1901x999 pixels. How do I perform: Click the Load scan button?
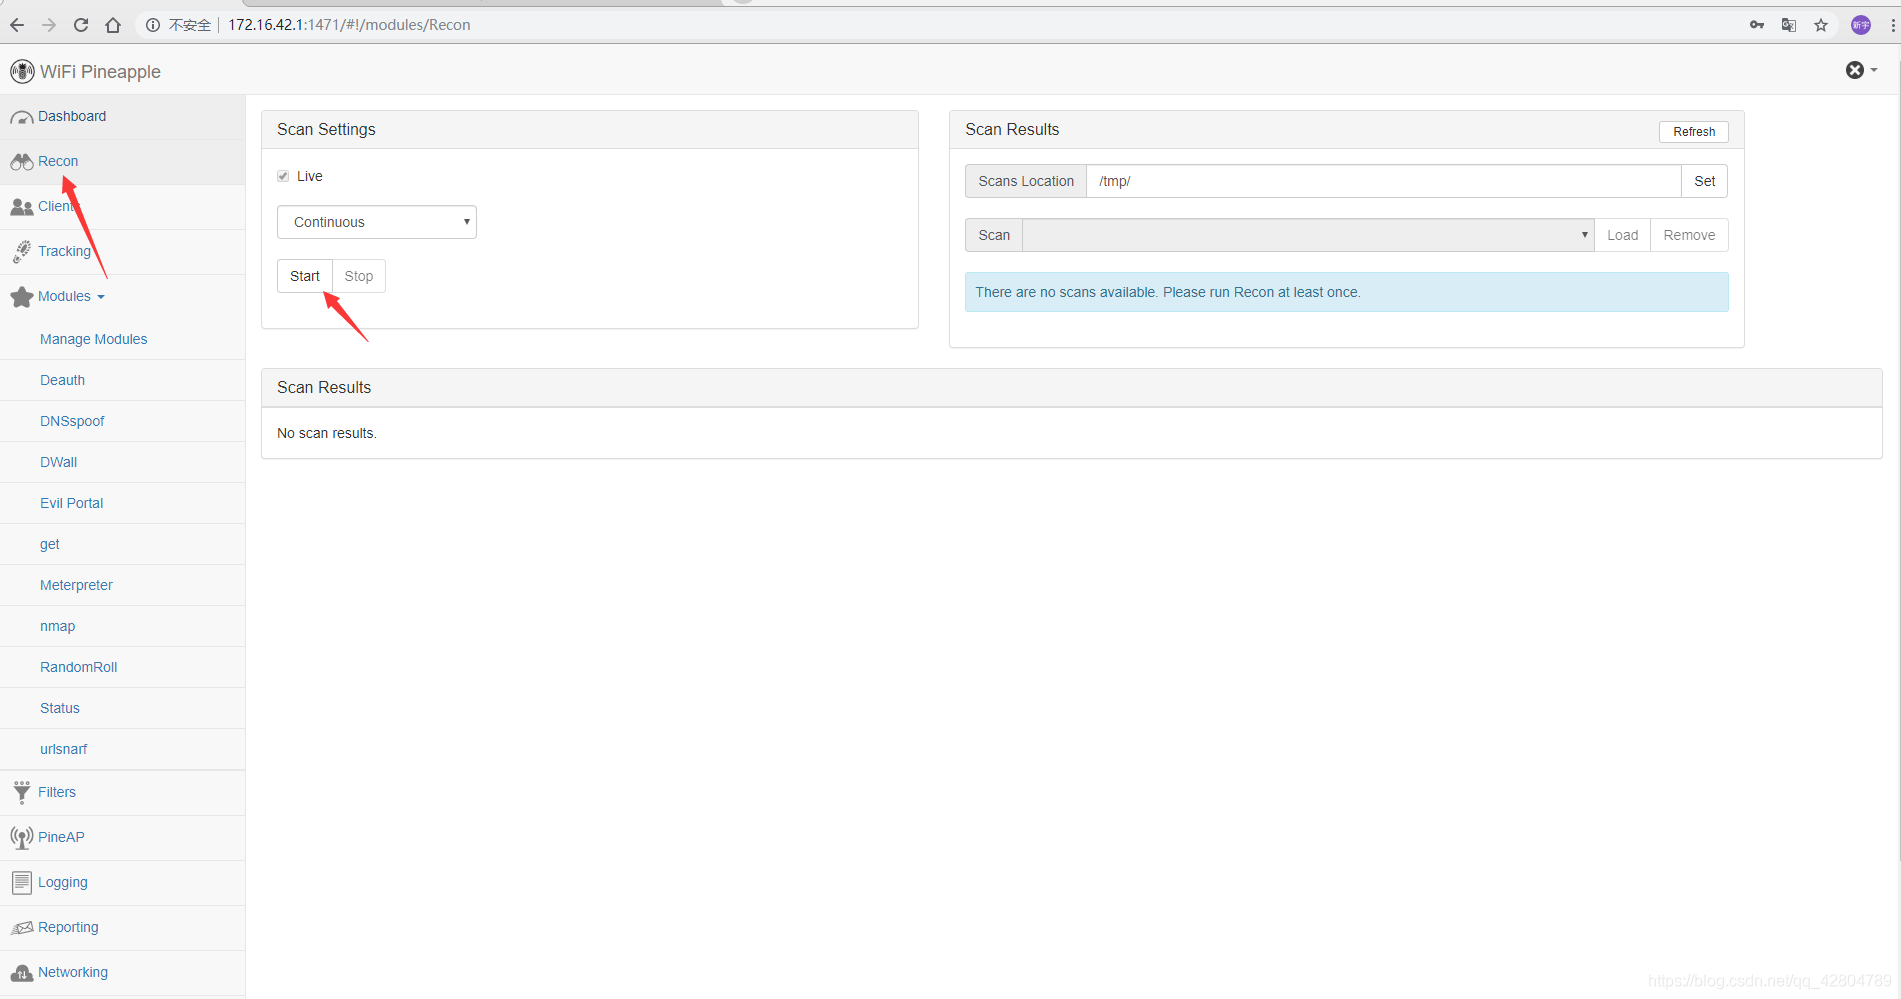pos(1622,235)
